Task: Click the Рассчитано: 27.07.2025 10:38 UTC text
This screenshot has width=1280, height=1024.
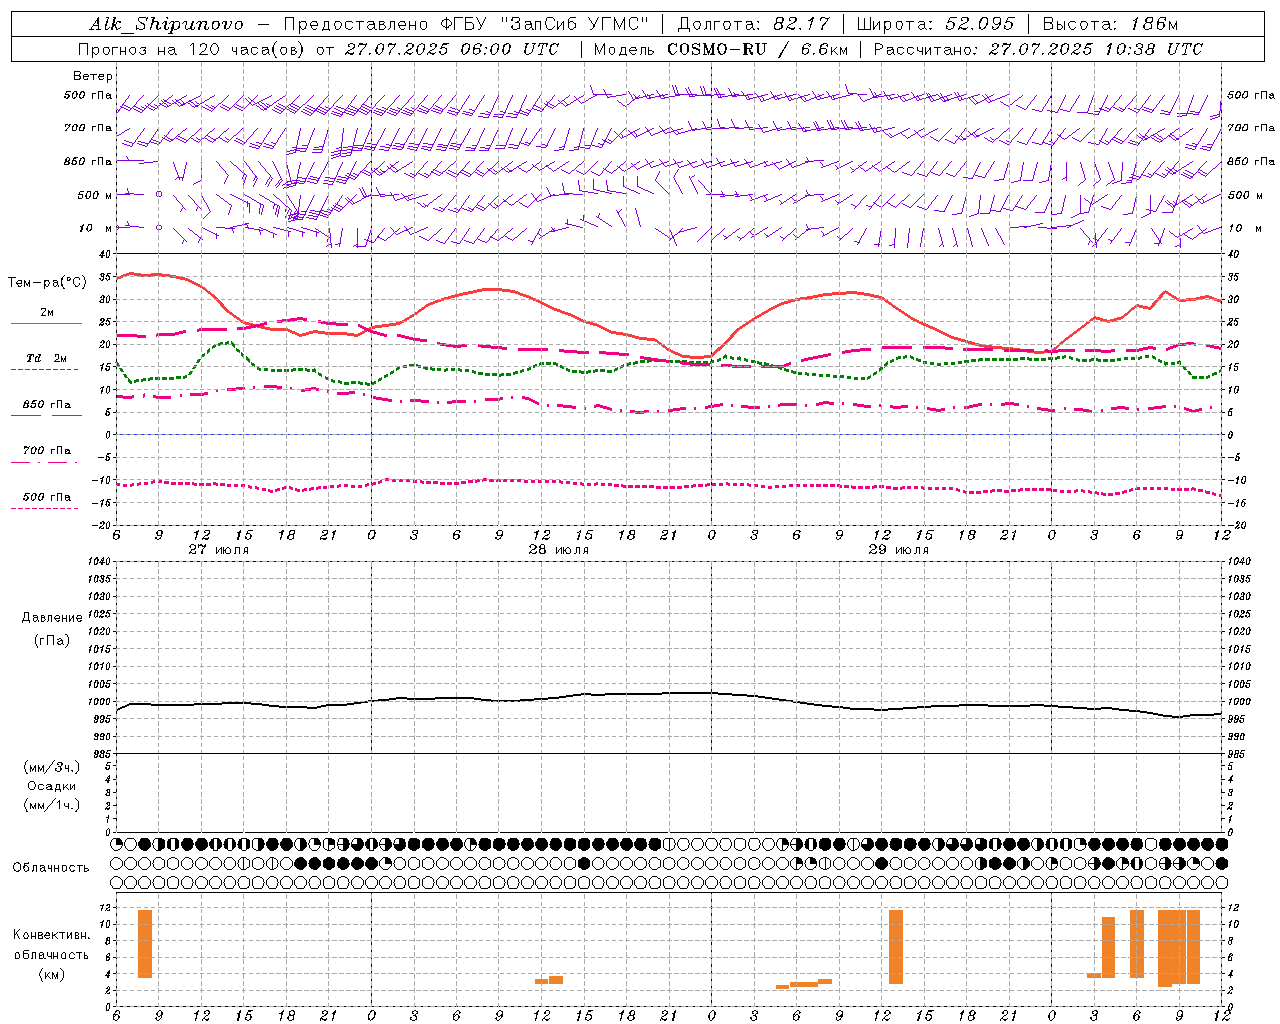Action: coord(1038,49)
